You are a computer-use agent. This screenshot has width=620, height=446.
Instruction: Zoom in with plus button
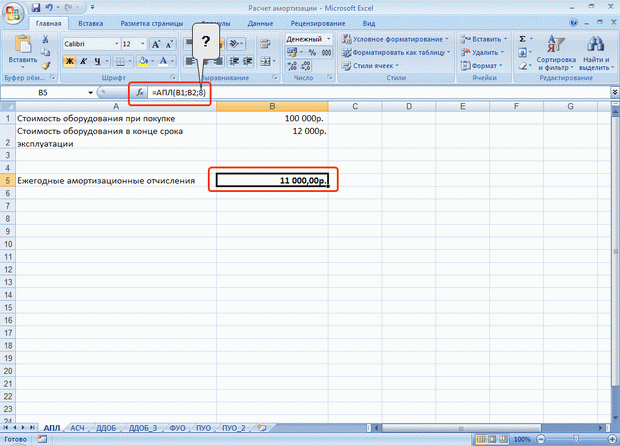click(x=612, y=439)
